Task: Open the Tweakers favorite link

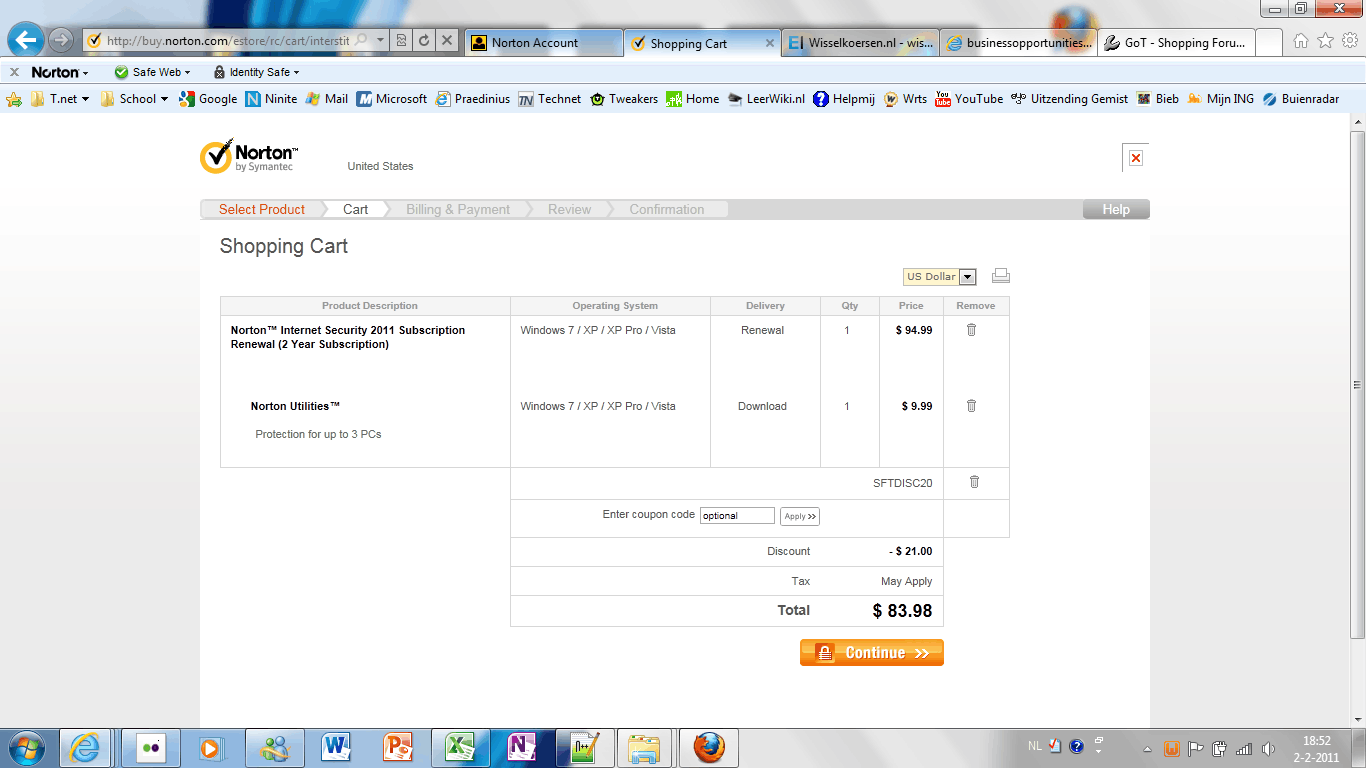Action: (624, 99)
